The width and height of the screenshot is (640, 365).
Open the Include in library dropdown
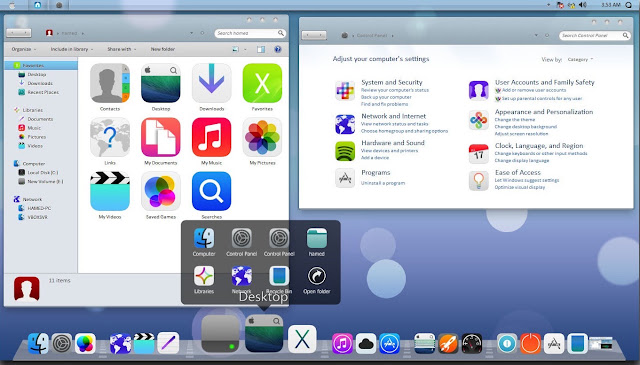click(x=72, y=49)
